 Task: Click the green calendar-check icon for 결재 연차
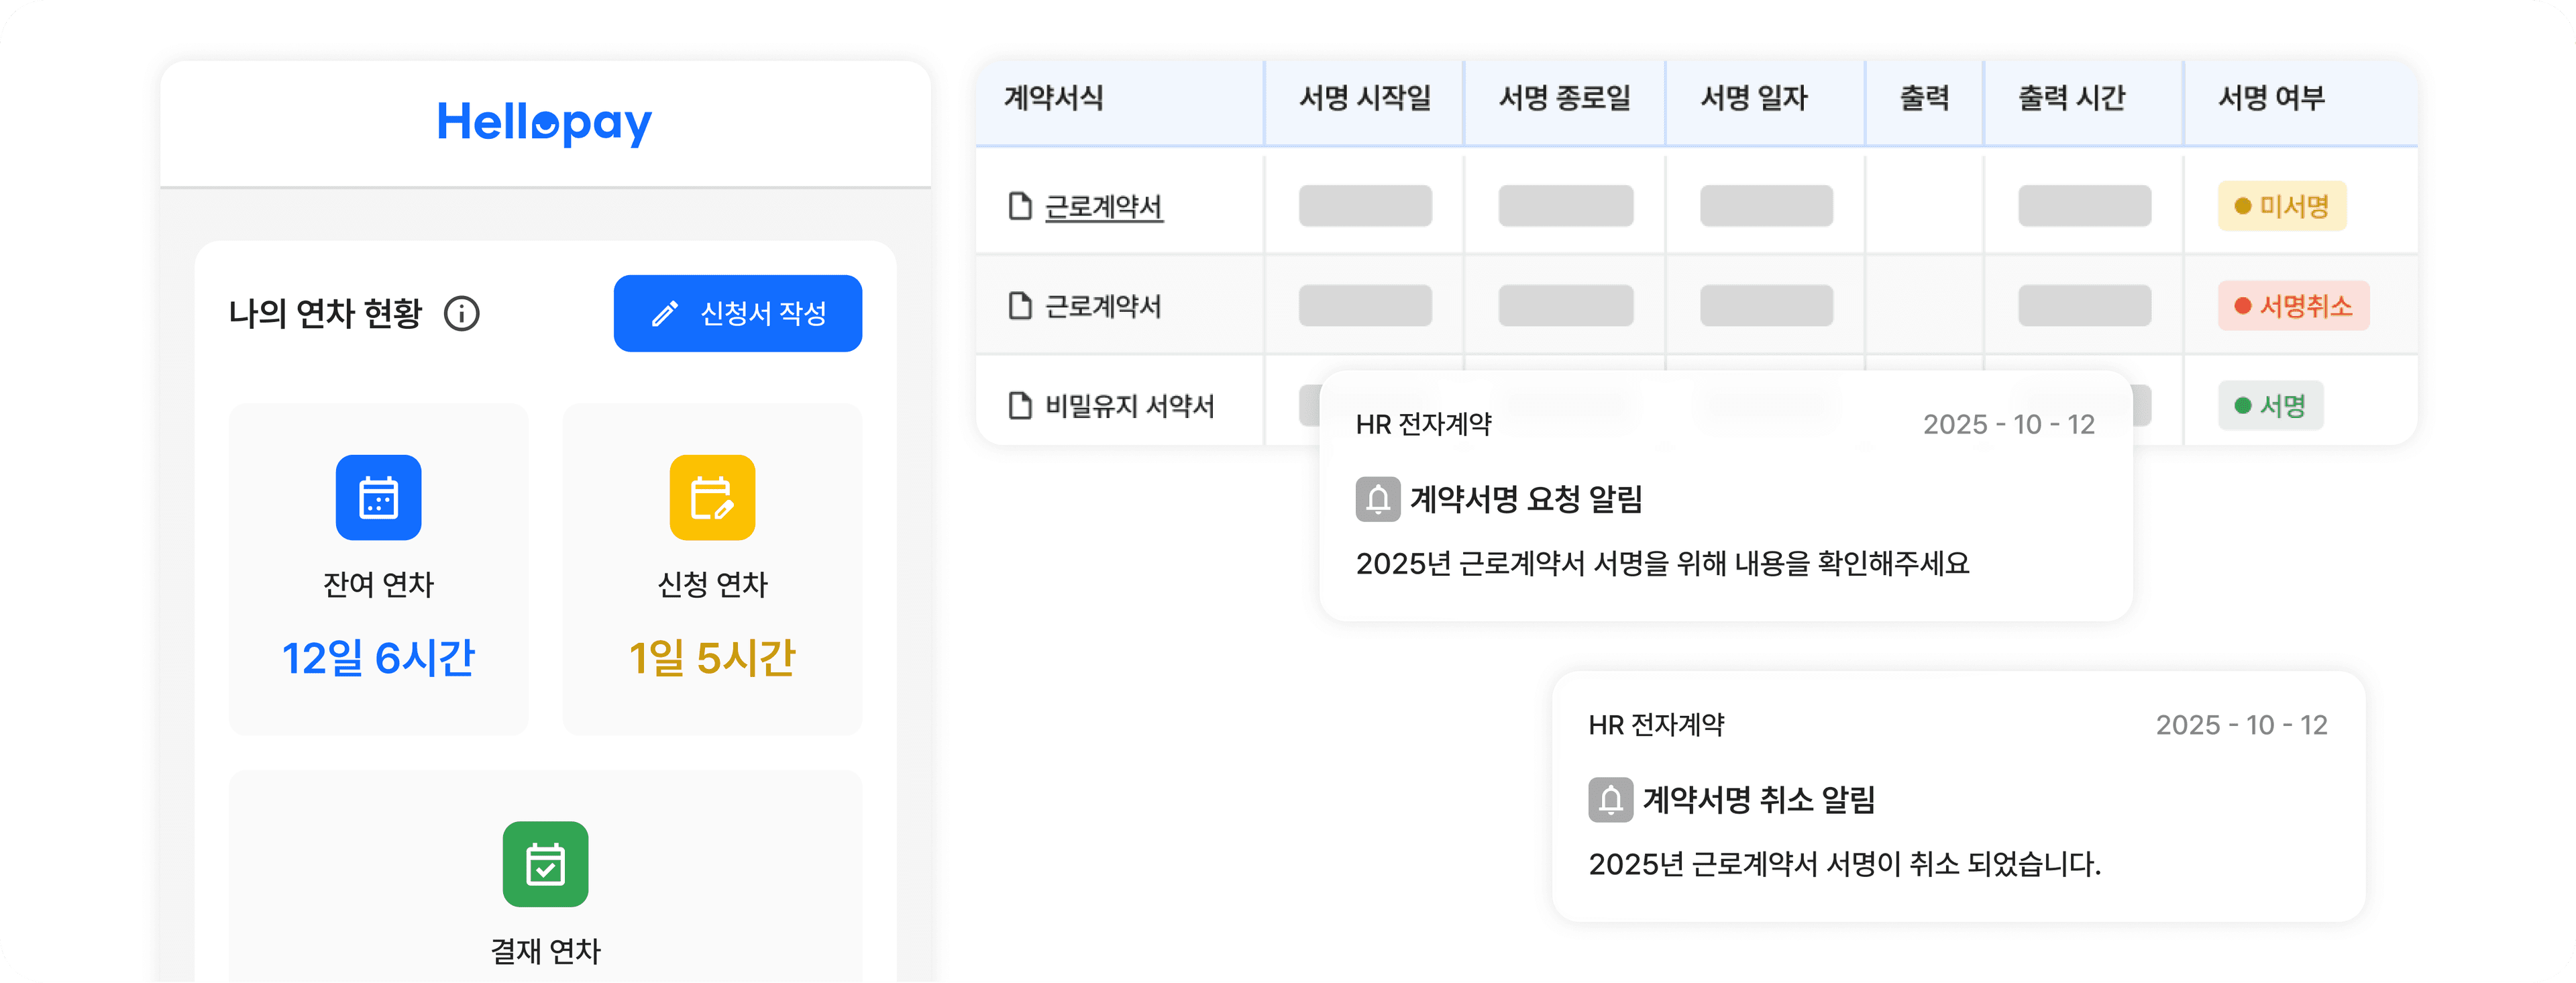click(x=545, y=865)
